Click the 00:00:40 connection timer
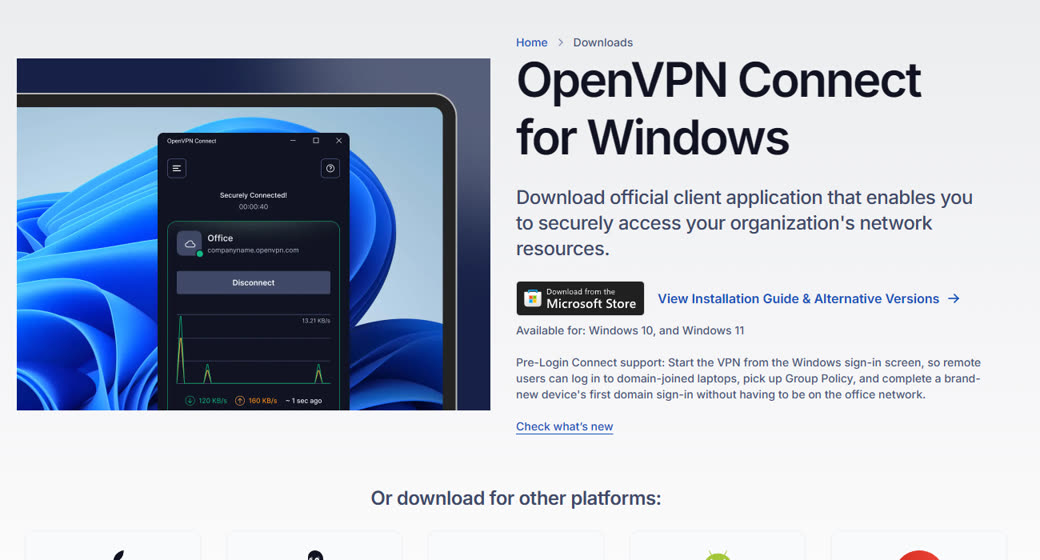The image size is (1040, 560). point(253,207)
